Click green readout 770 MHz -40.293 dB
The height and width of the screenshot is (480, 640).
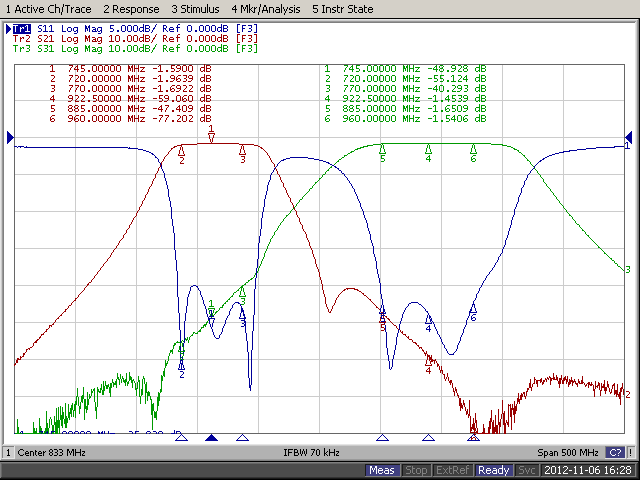tap(405, 89)
